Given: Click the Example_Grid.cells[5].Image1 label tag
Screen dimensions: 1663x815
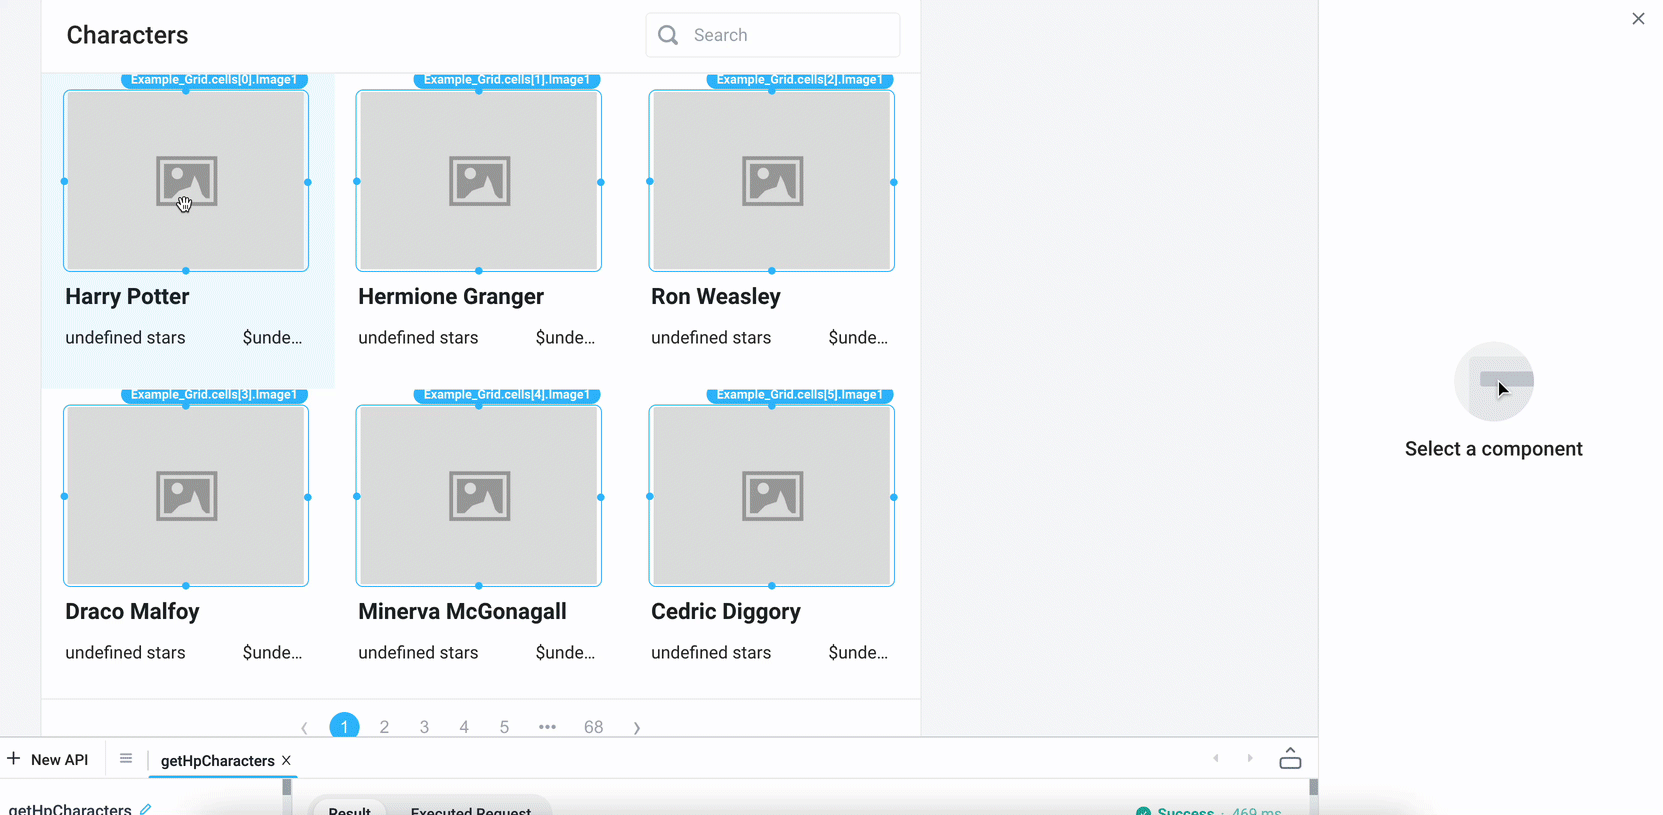Looking at the screenshot, I should (x=800, y=395).
